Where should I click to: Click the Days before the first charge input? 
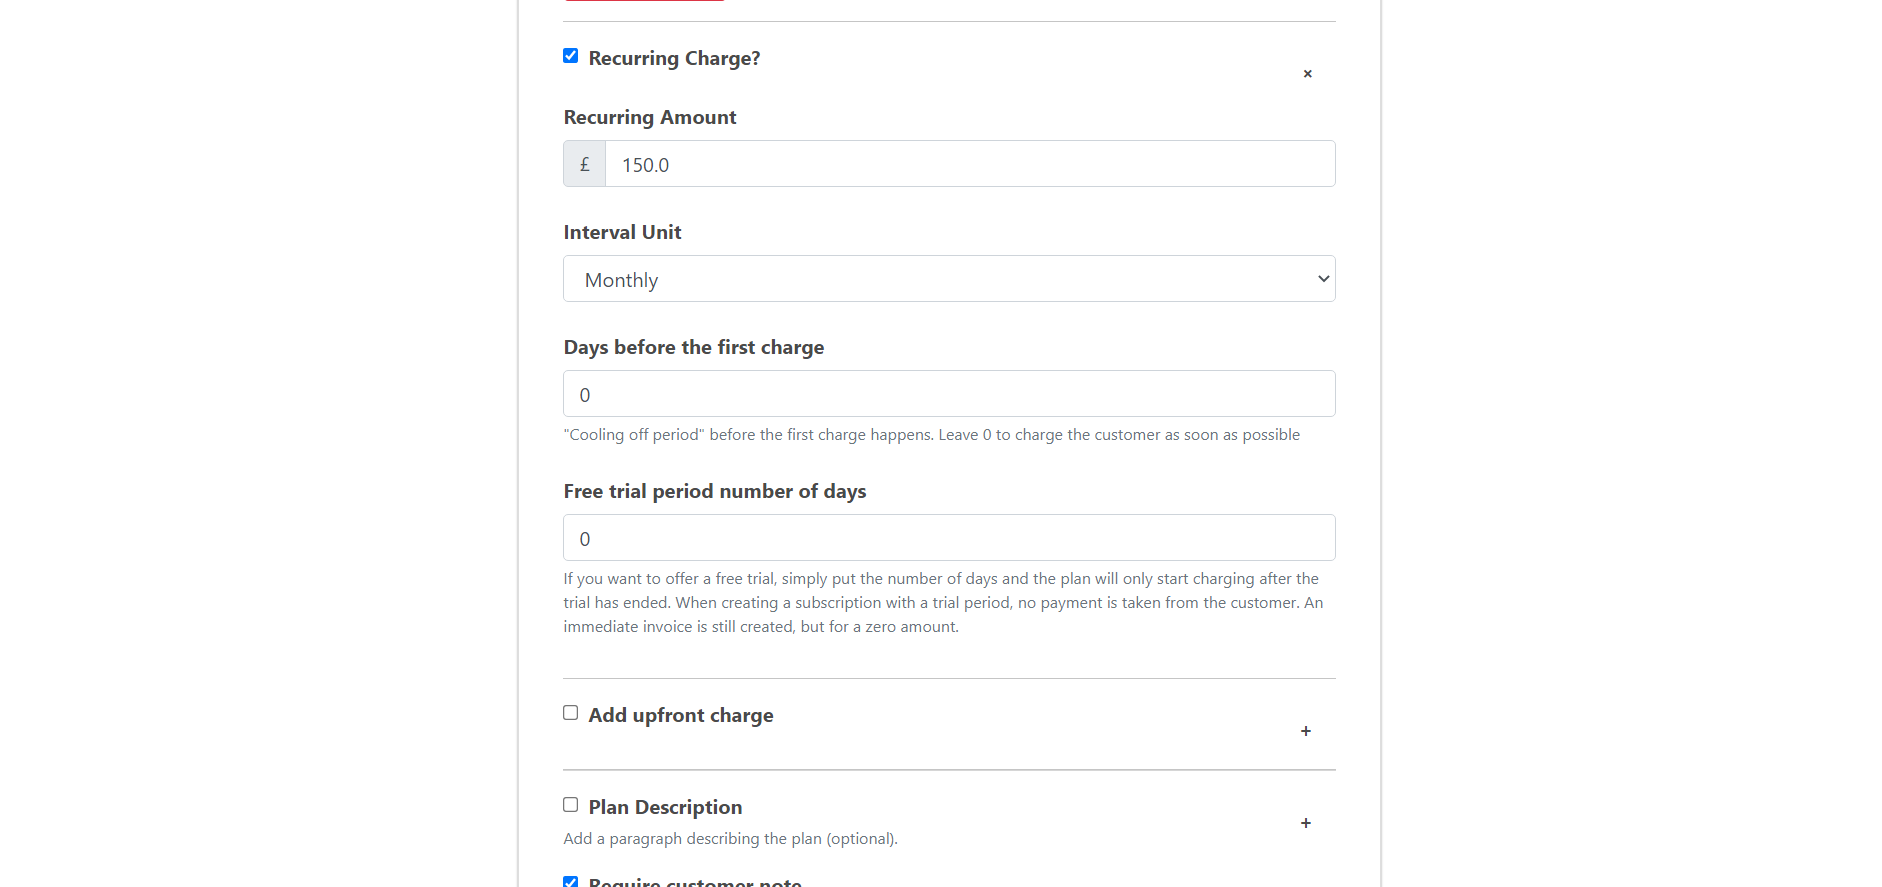[949, 394]
